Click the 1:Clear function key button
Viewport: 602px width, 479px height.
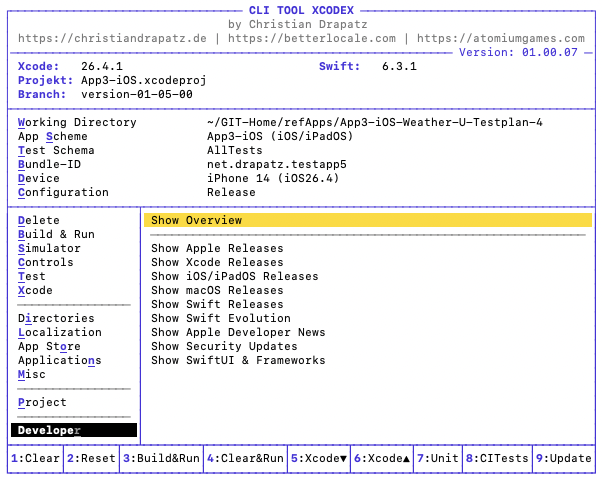click(35, 458)
